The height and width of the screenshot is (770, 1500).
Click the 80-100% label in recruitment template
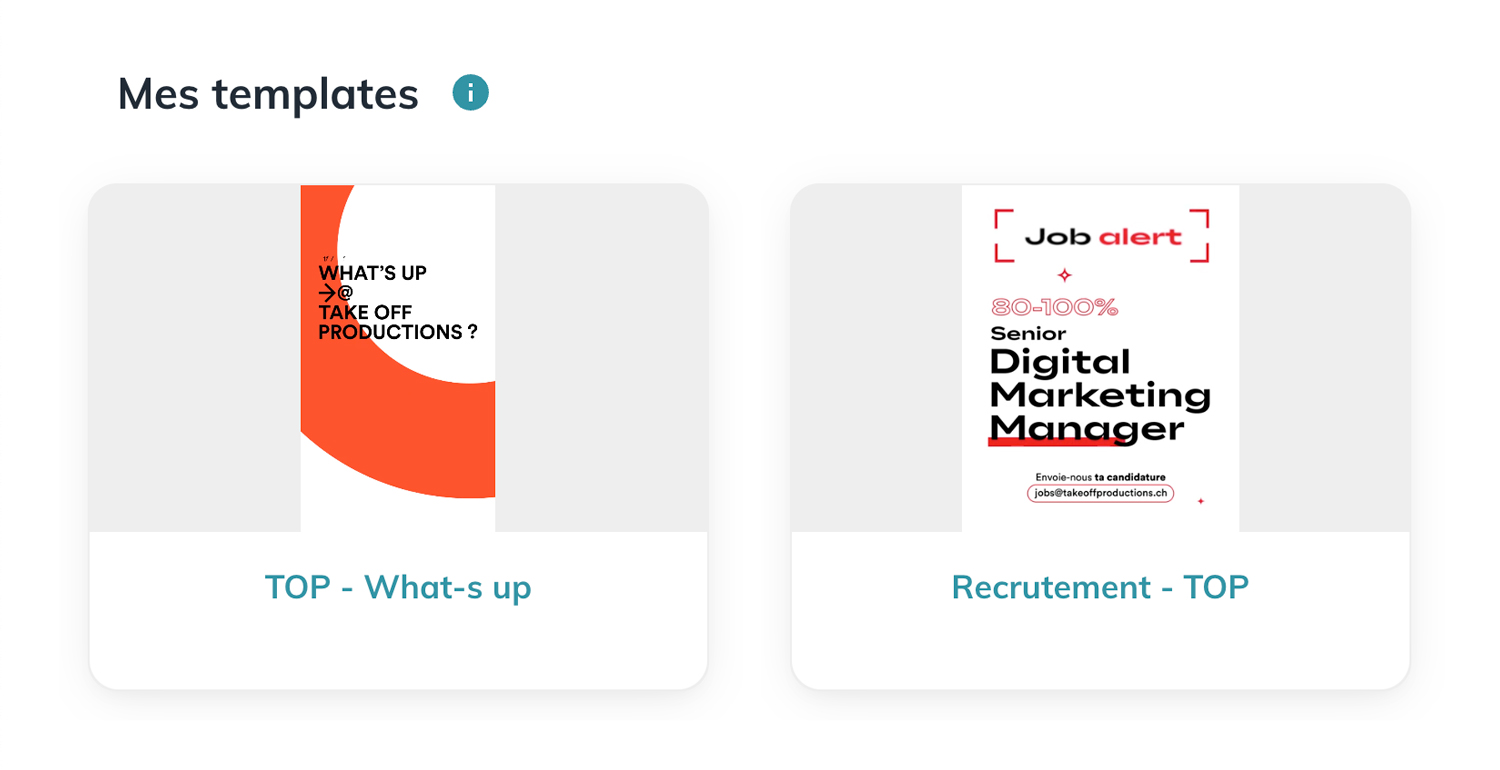tap(1054, 308)
